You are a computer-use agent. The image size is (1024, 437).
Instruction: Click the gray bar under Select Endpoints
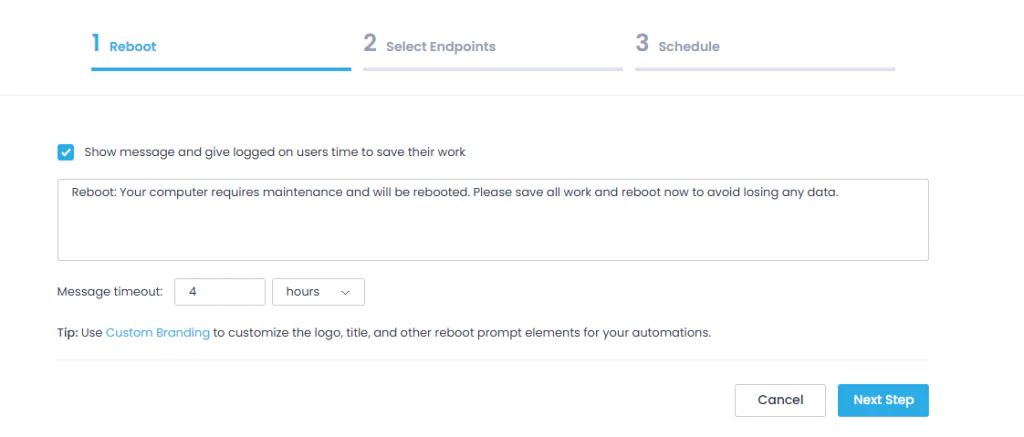493,69
